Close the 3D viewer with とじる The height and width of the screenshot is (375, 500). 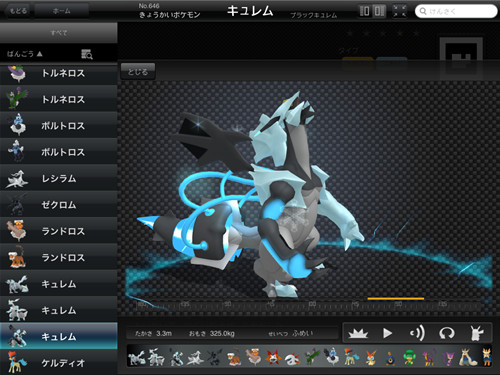[x=138, y=72]
